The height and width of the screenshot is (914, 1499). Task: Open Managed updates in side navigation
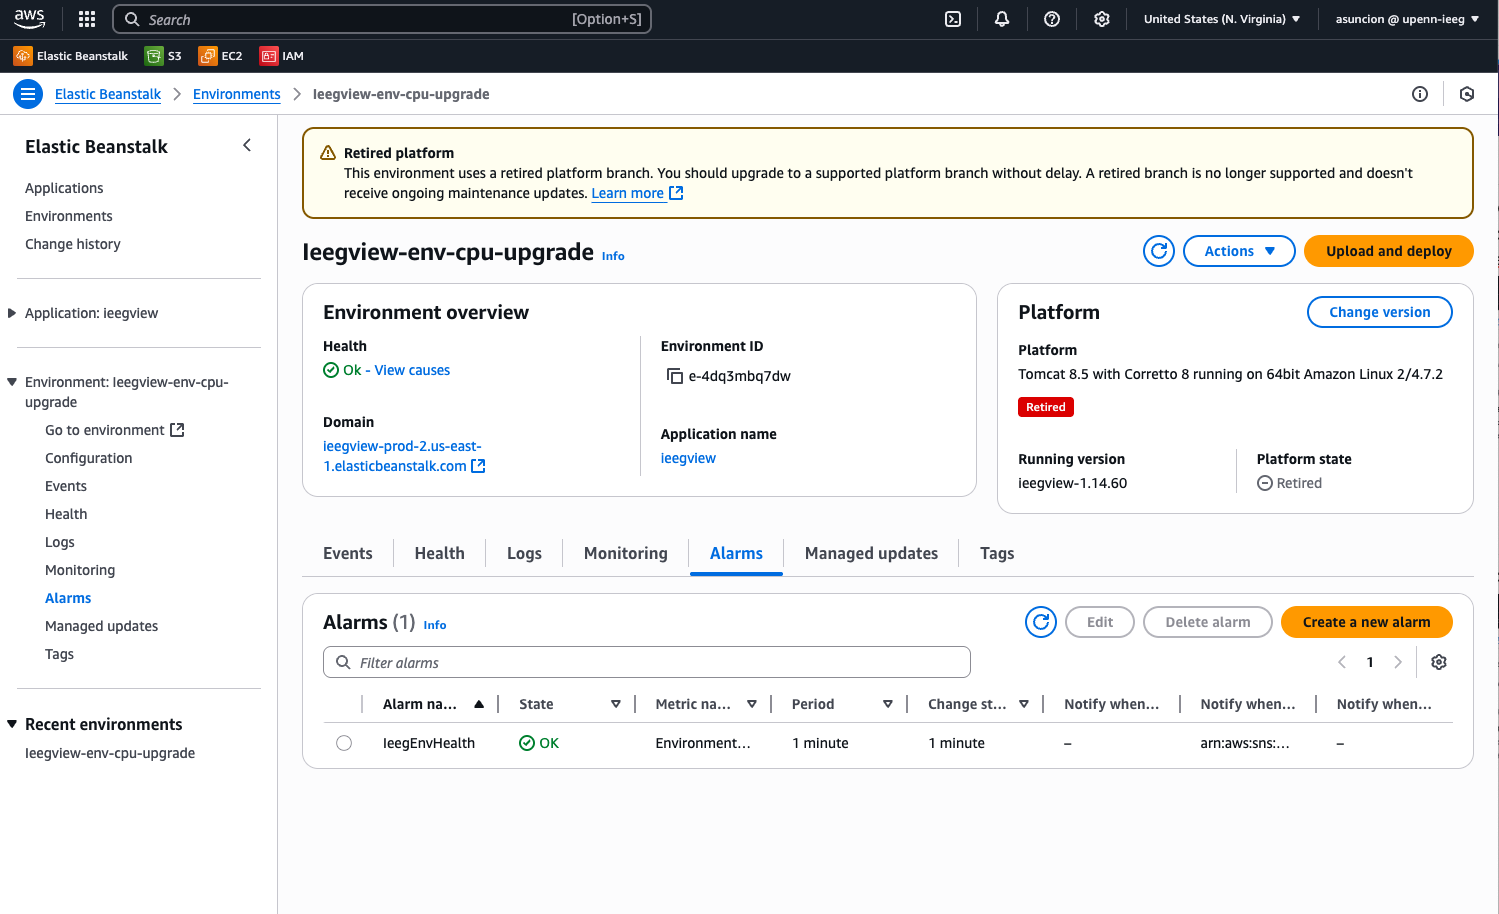tap(101, 626)
